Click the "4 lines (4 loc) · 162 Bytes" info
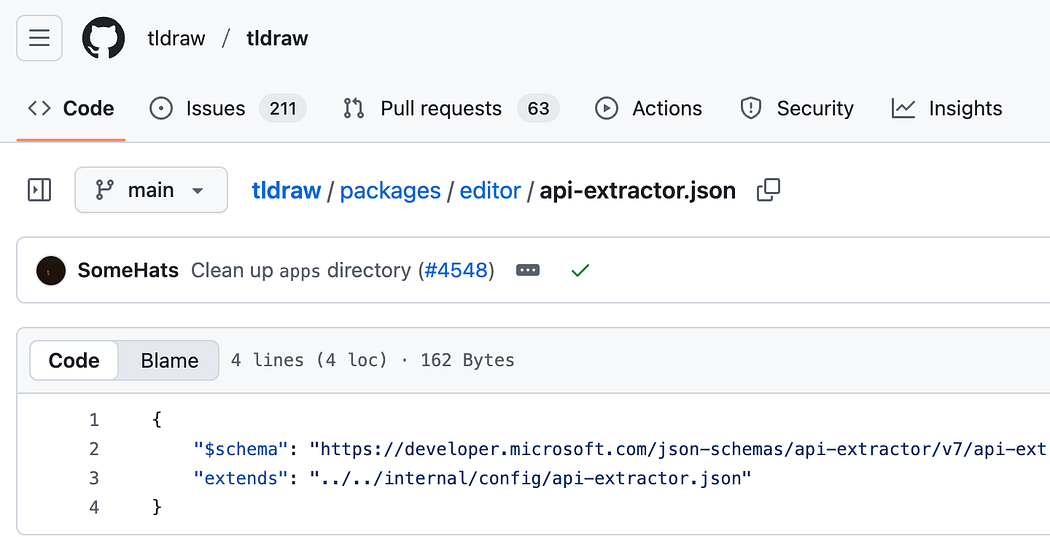Screen dimensions: 1050x537 pyautogui.click(x=373, y=360)
